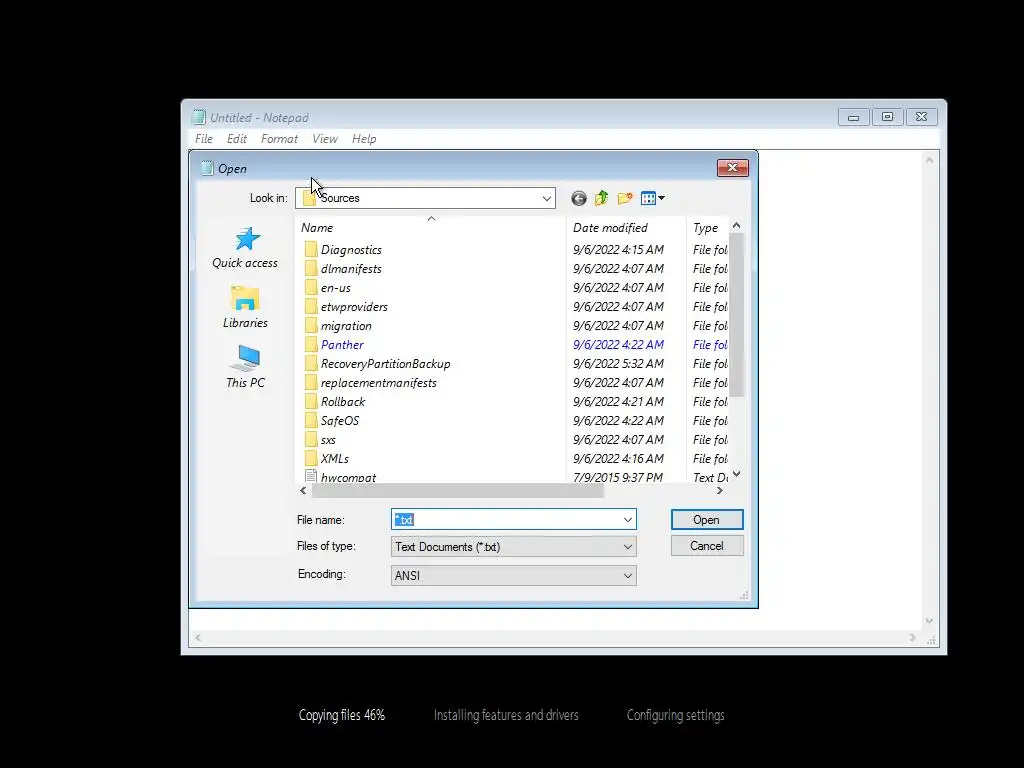The height and width of the screenshot is (768, 1024).
Task: Sort by Type column header
Action: point(707,227)
